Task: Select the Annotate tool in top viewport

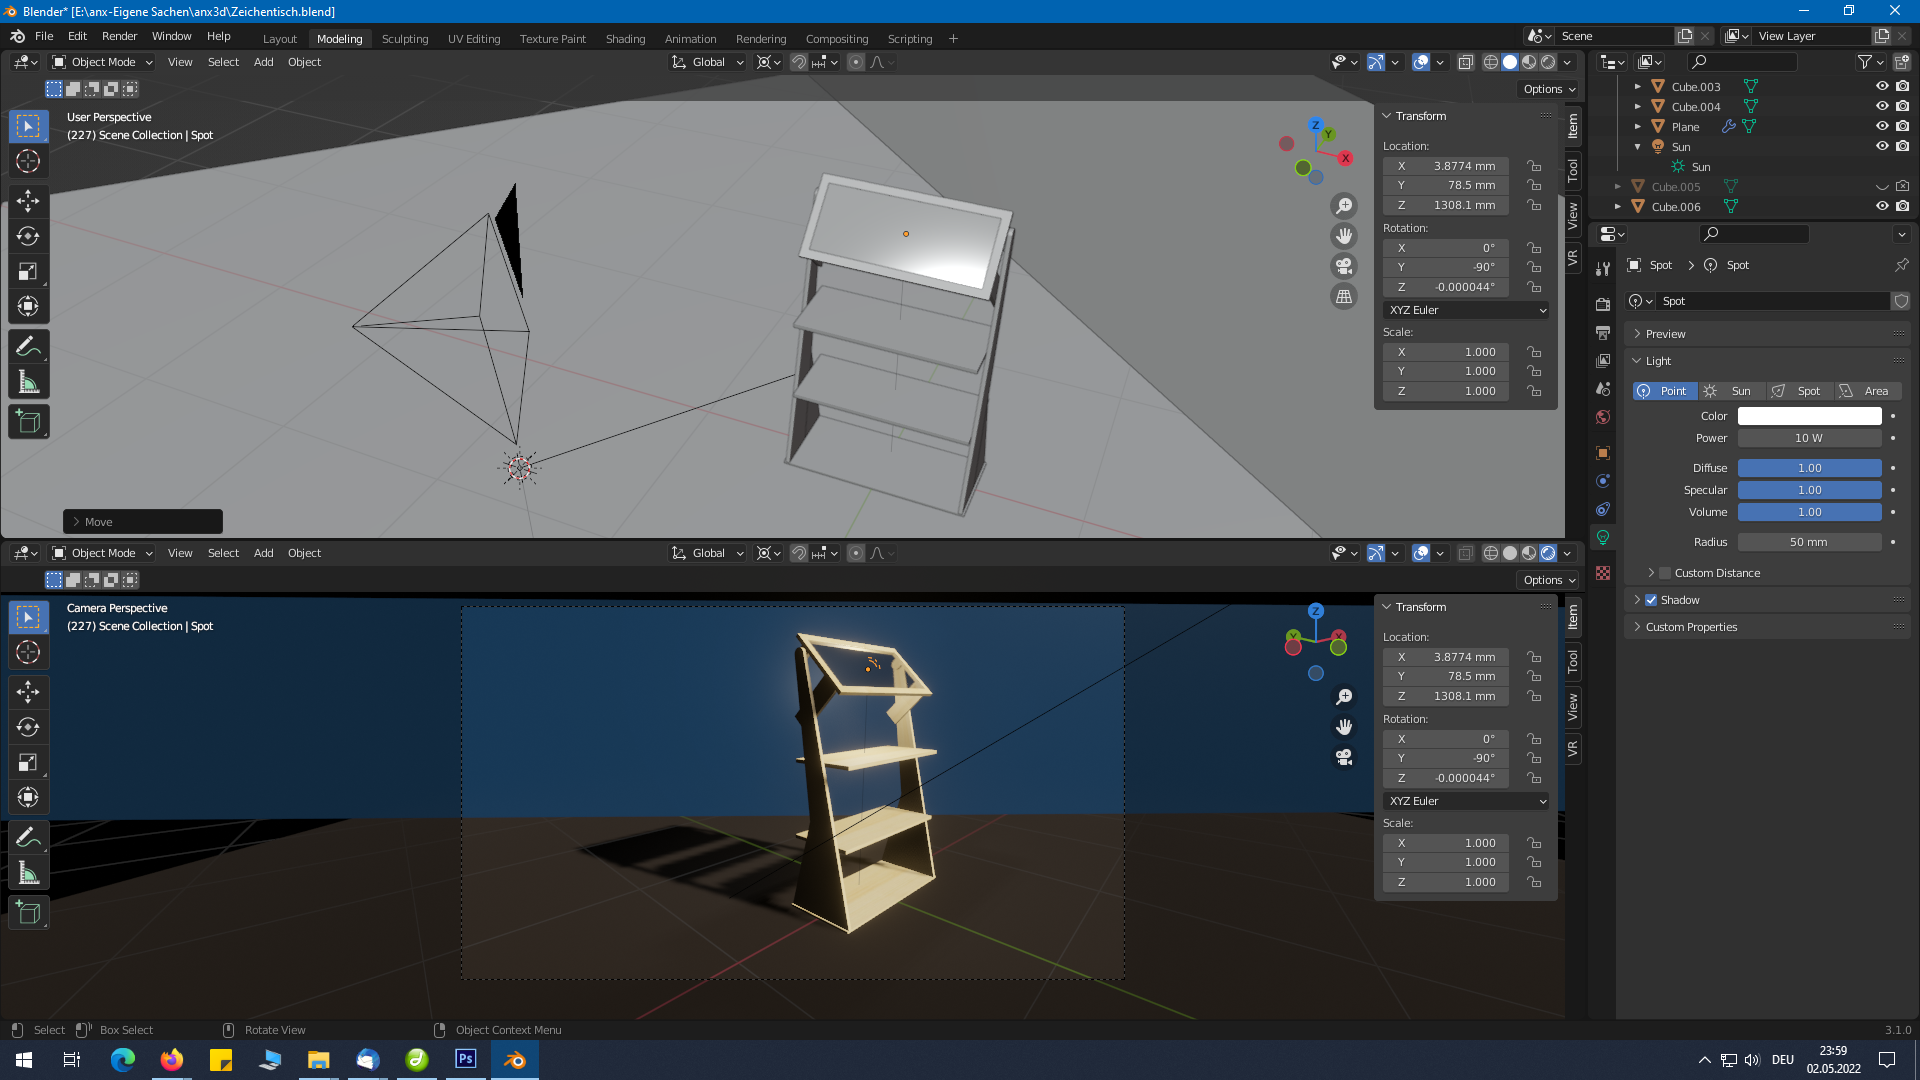Action: tap(28, 347)
